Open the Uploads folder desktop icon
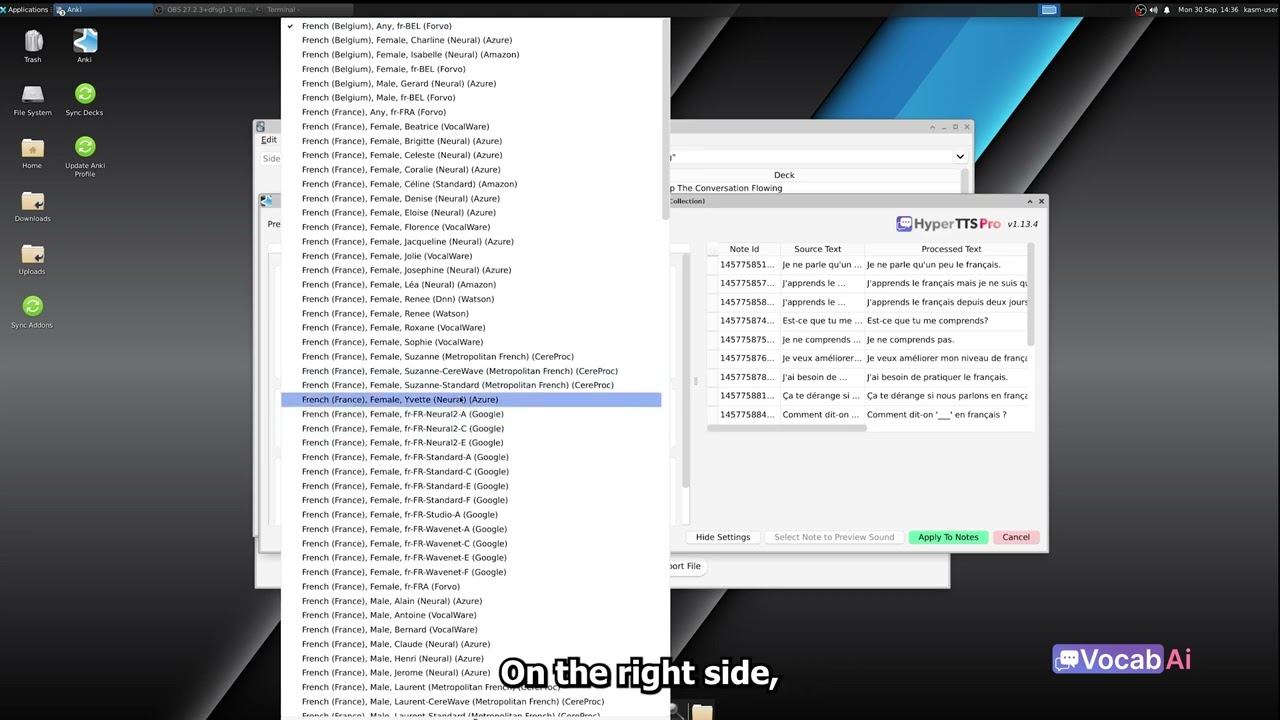Image resolution: width=1280 pixels, height=720 pixels. coord(33,259)
